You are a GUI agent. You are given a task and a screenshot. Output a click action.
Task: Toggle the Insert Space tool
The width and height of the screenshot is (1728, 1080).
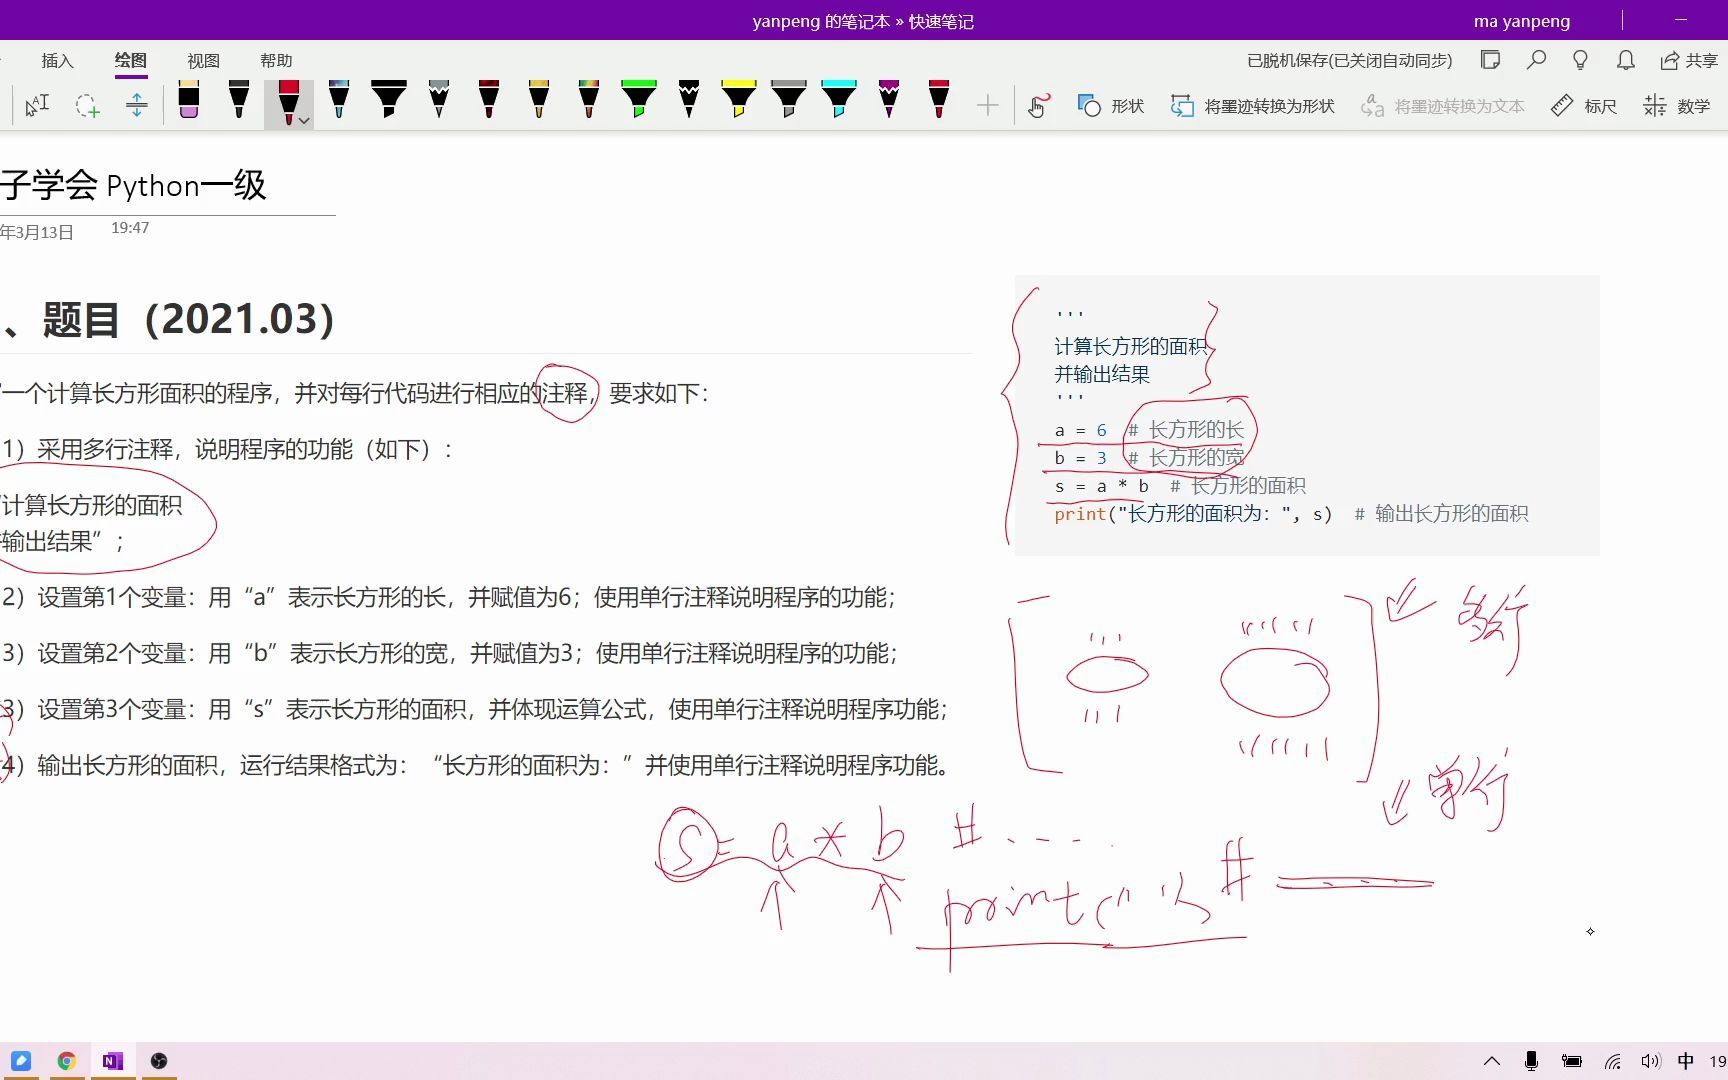136,105
